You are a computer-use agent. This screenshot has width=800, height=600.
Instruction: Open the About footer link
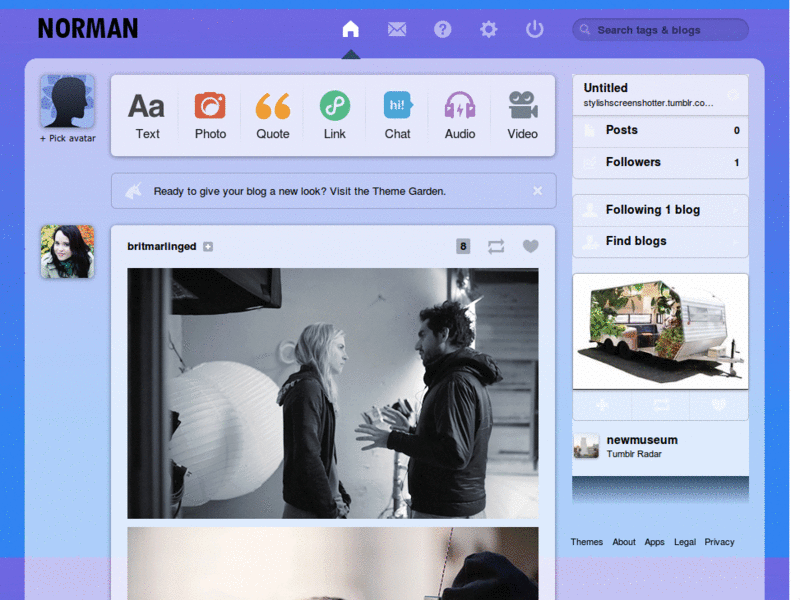(x=623, y=542)
